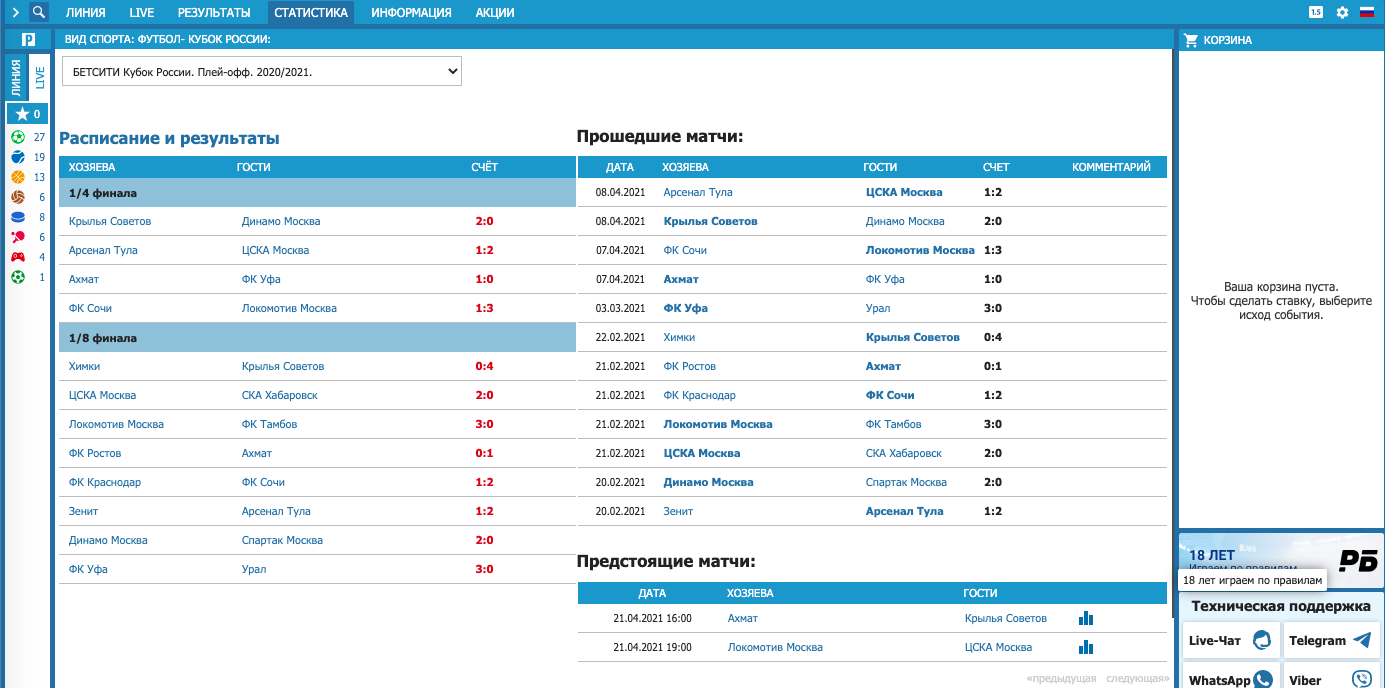Image resolution: width=1385 pixels, height=688 pixels.
Task: Select the basketball icon with 13 events
Action: click(x=18, y=177)
